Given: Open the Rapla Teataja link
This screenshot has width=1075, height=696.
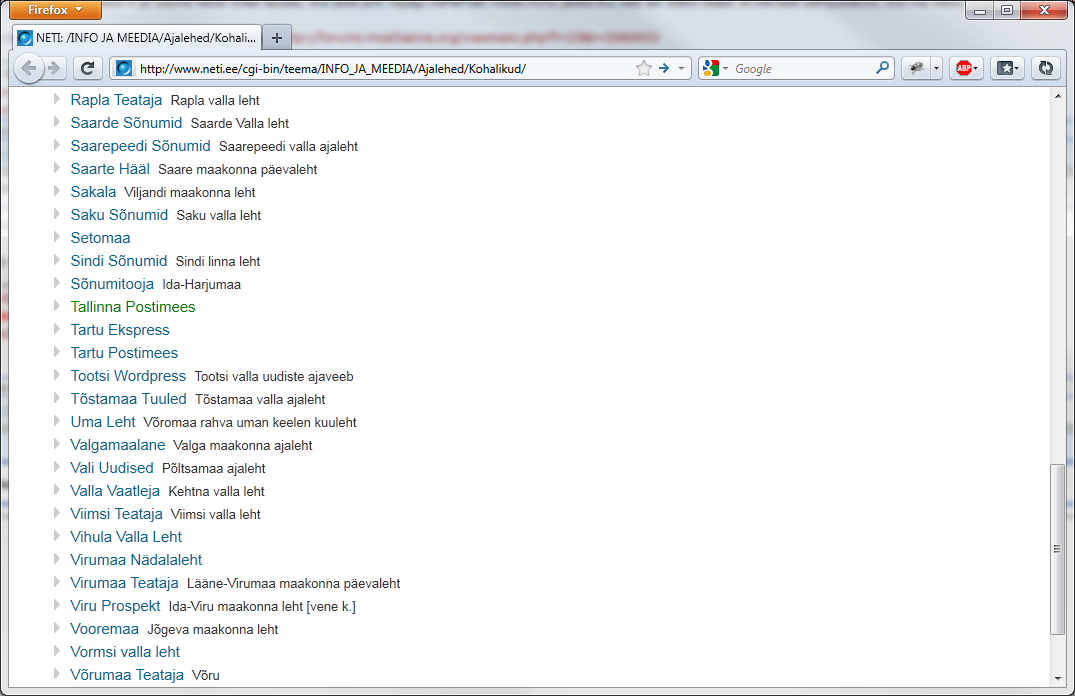Looking at the screenshot, I should [x=117, y=100].
